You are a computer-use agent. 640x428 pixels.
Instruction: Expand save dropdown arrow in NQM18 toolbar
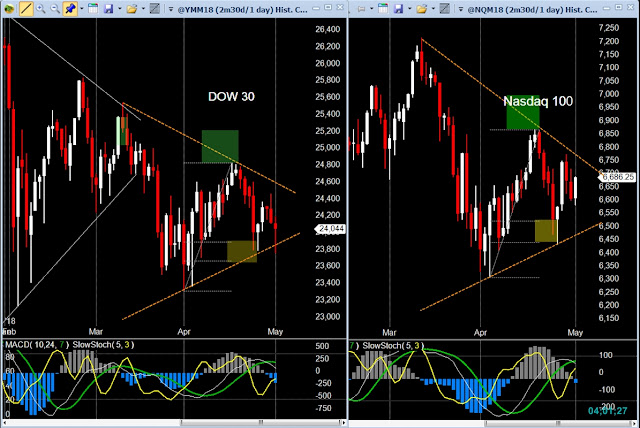coord(409,9)
